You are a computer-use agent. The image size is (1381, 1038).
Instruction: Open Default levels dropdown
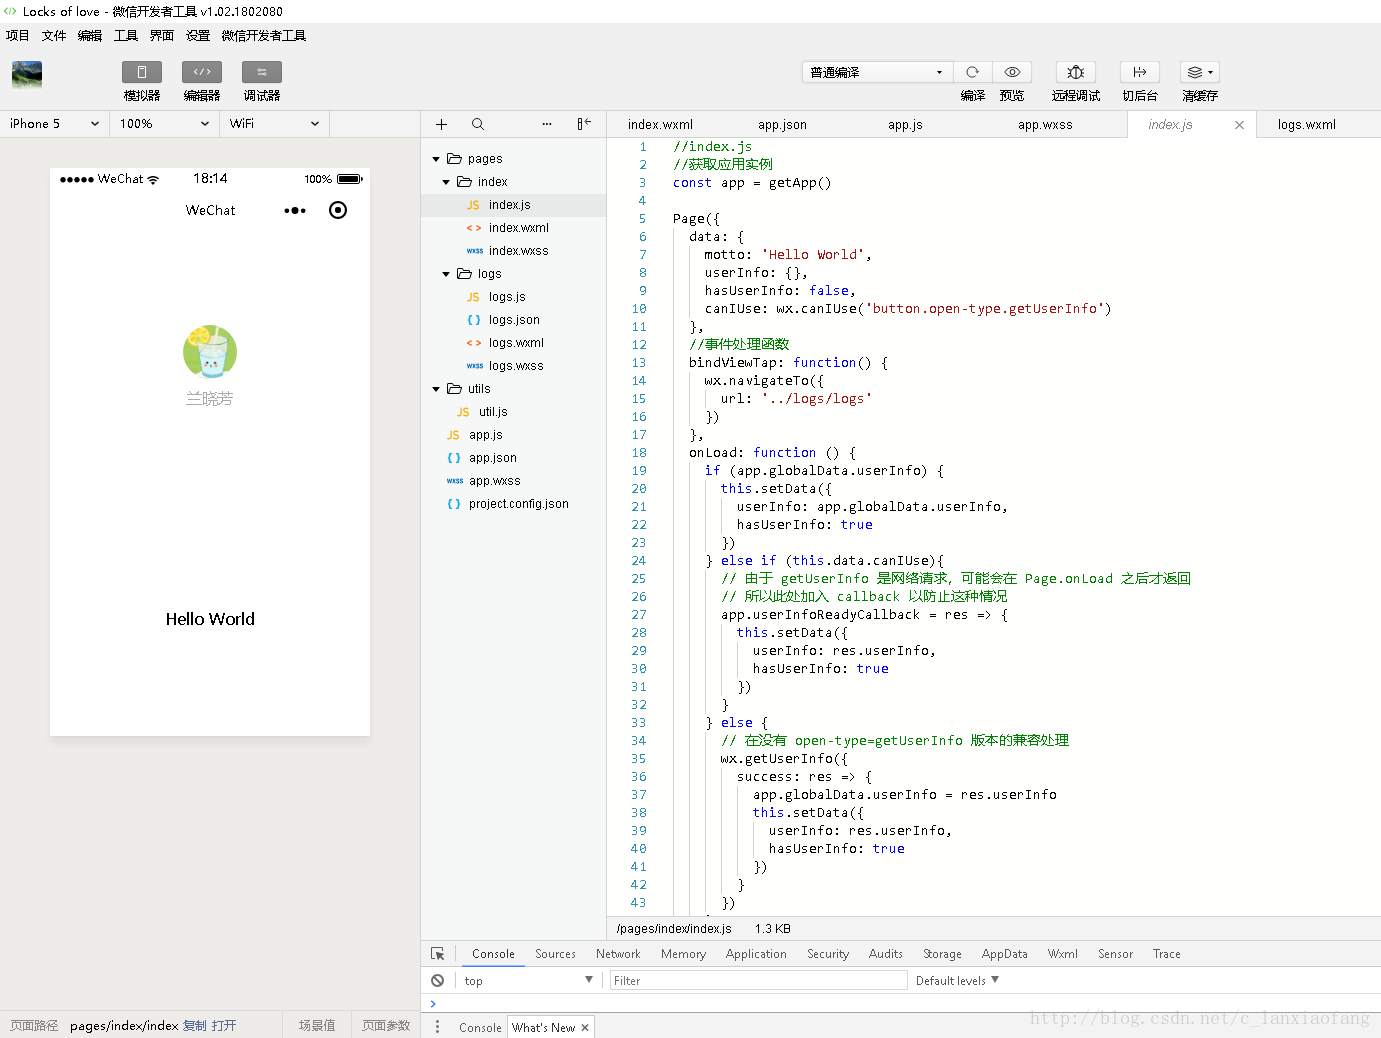(x=957, y=981)
